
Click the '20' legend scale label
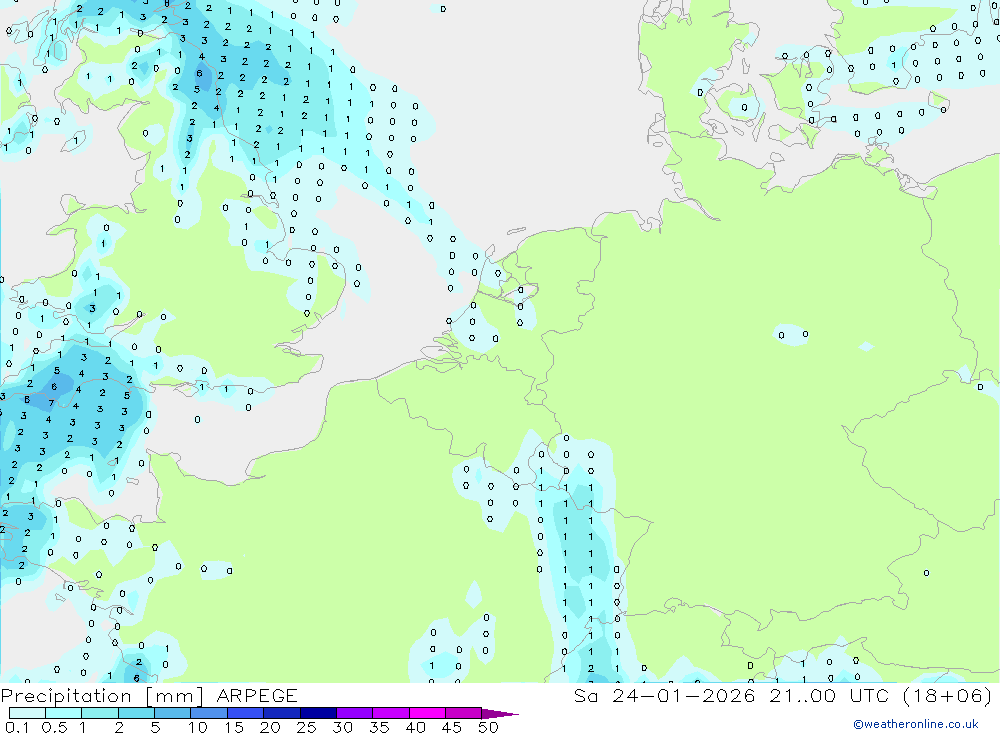[x=270, y=727]
